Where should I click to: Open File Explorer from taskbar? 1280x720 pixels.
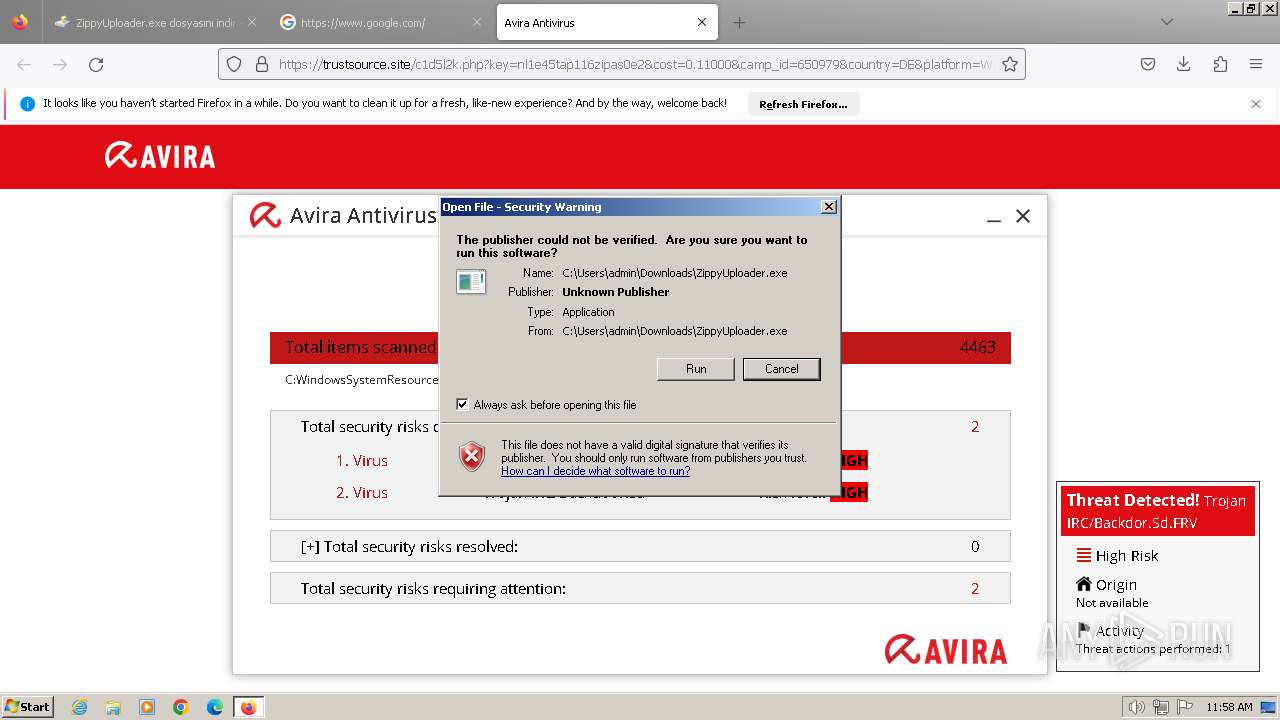pos(113,707)
